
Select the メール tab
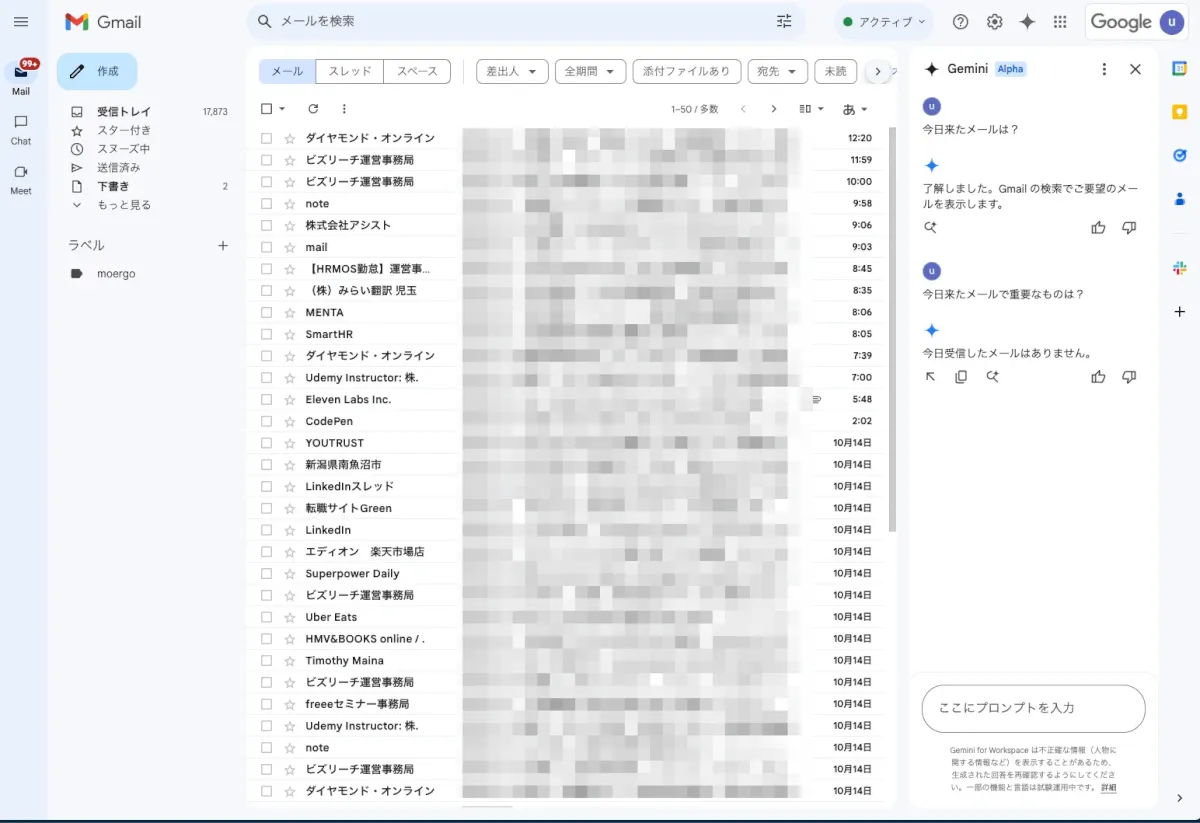(x=287, y=72)
